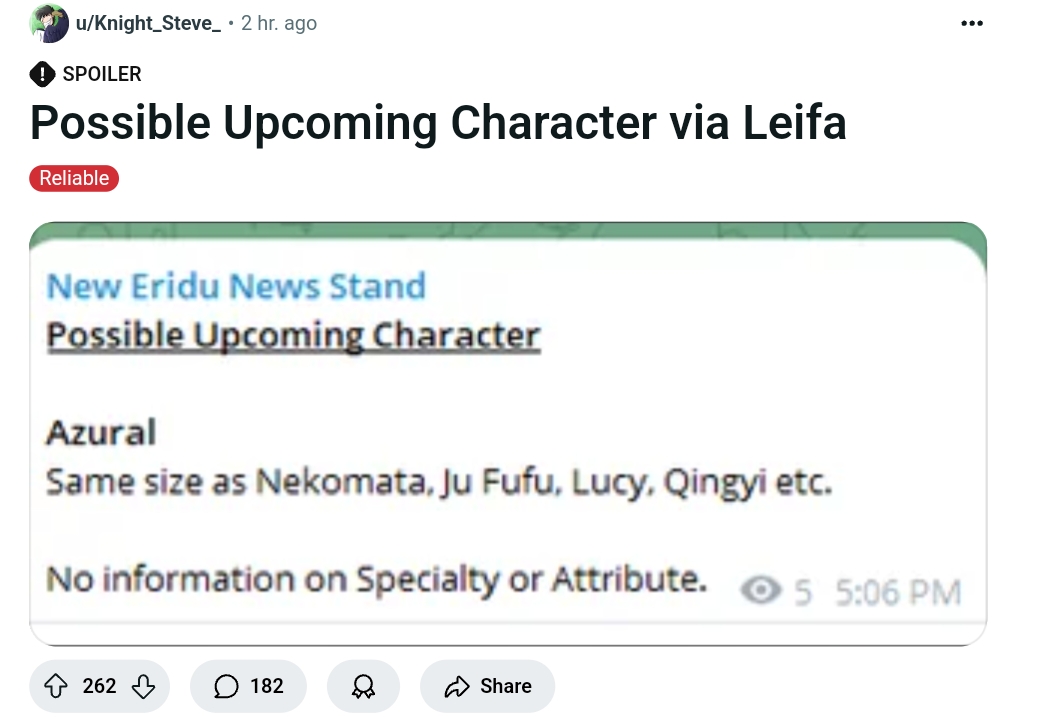
Task: Click the Share button label
Action: point(505,686)
